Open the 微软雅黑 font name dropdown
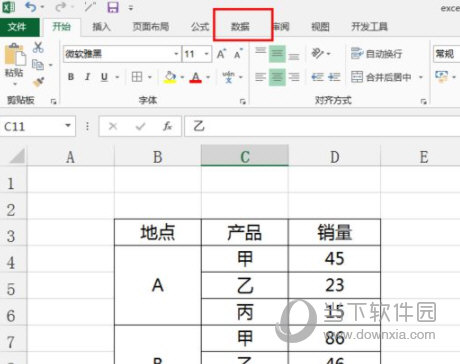460x364 pixels. pyautogui.click(x=176, y=54)
